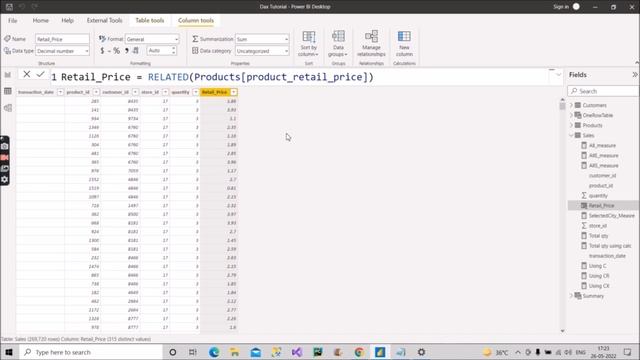Click the decimal places Auto stepper
Image resolution: width=640 pixels, height=360 pixels.
pyautogui.click(x=174, y=51)
